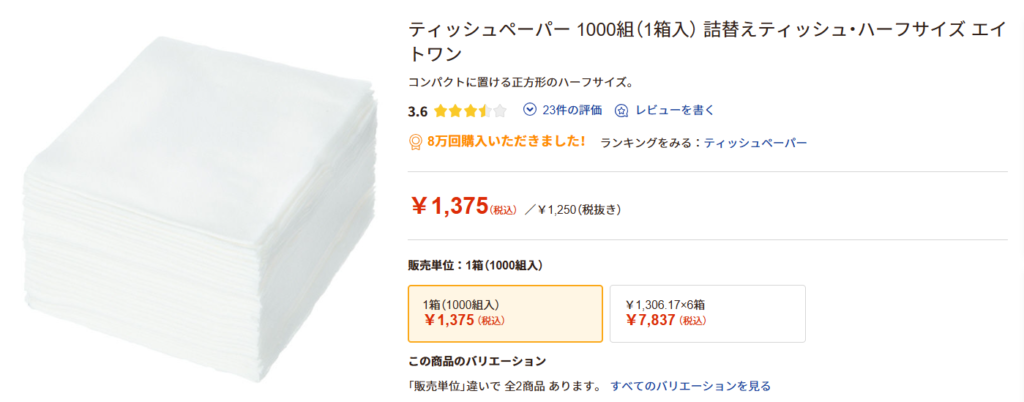Image resolution: width=1024 pixels, height=402 pixels.
Task: Open すべてのバリエーションを見る link
Action: (x=690, y=385)
